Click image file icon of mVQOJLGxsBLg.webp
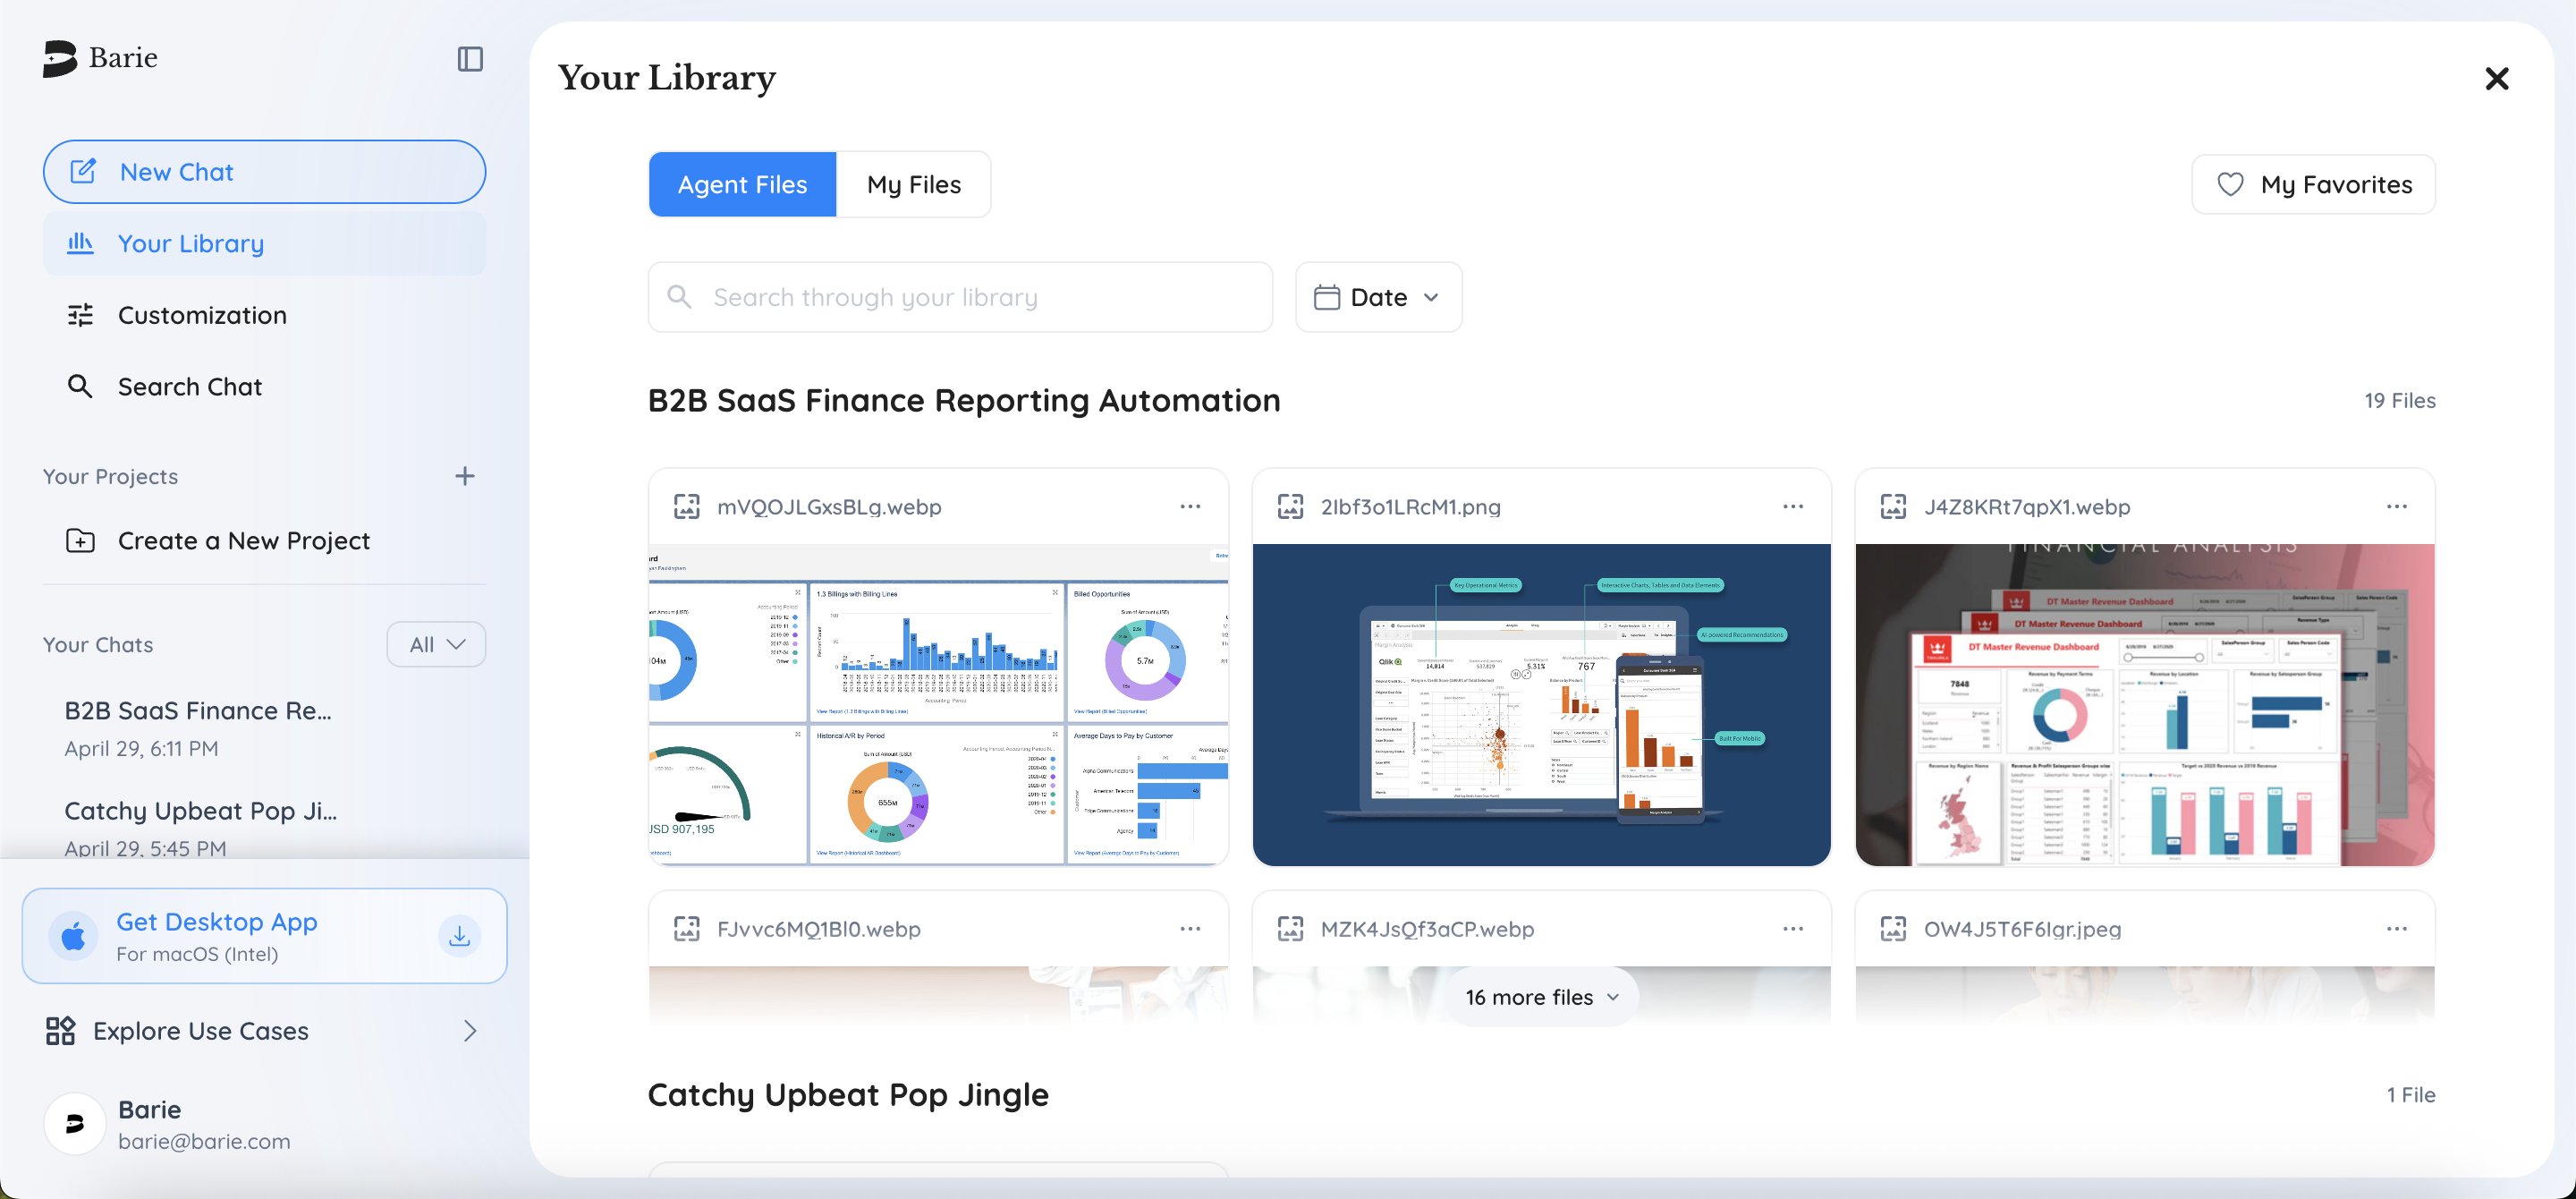 [x=687, y=506]
